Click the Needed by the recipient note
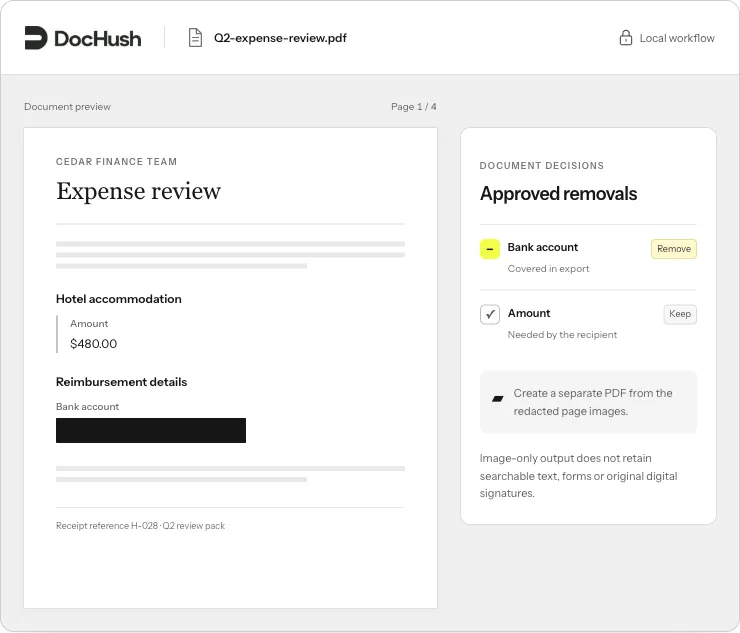 562,335
